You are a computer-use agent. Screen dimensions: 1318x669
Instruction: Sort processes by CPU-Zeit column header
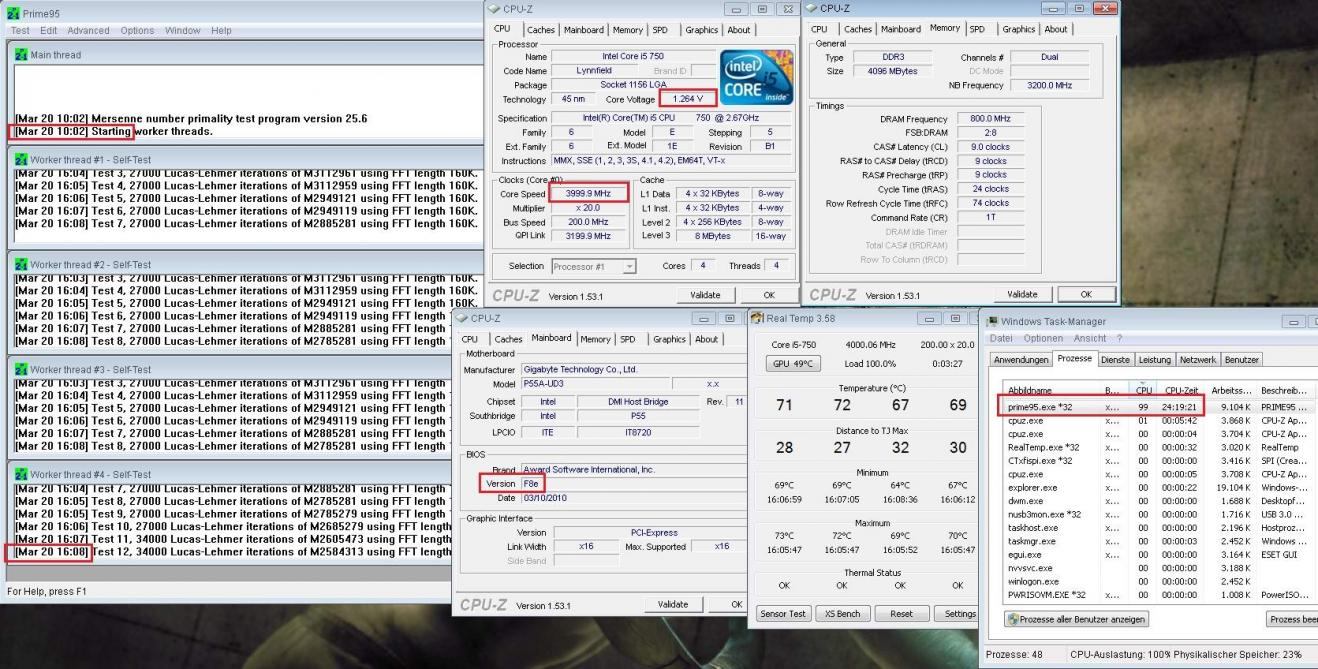click(x=1182, y=391)
